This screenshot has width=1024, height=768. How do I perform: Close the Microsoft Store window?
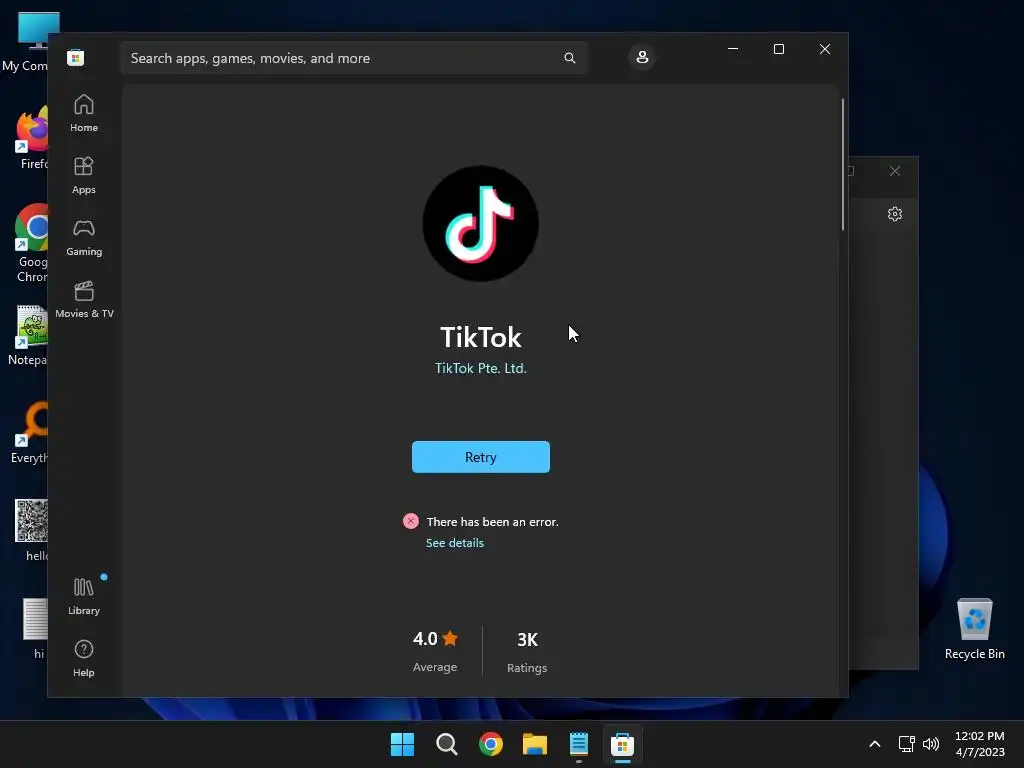(825, 49)
